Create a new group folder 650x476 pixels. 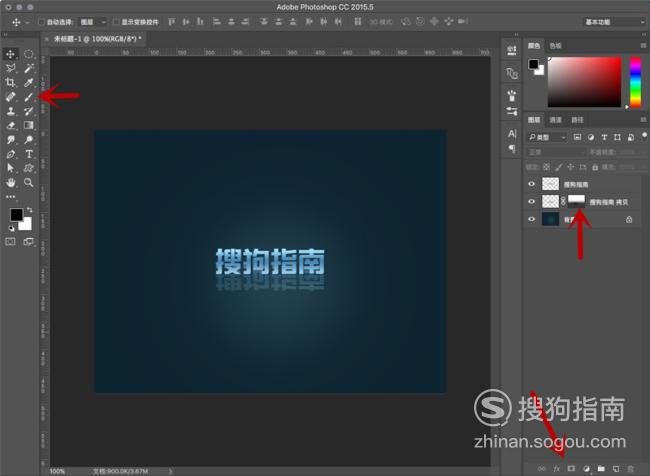coord(601,469)
